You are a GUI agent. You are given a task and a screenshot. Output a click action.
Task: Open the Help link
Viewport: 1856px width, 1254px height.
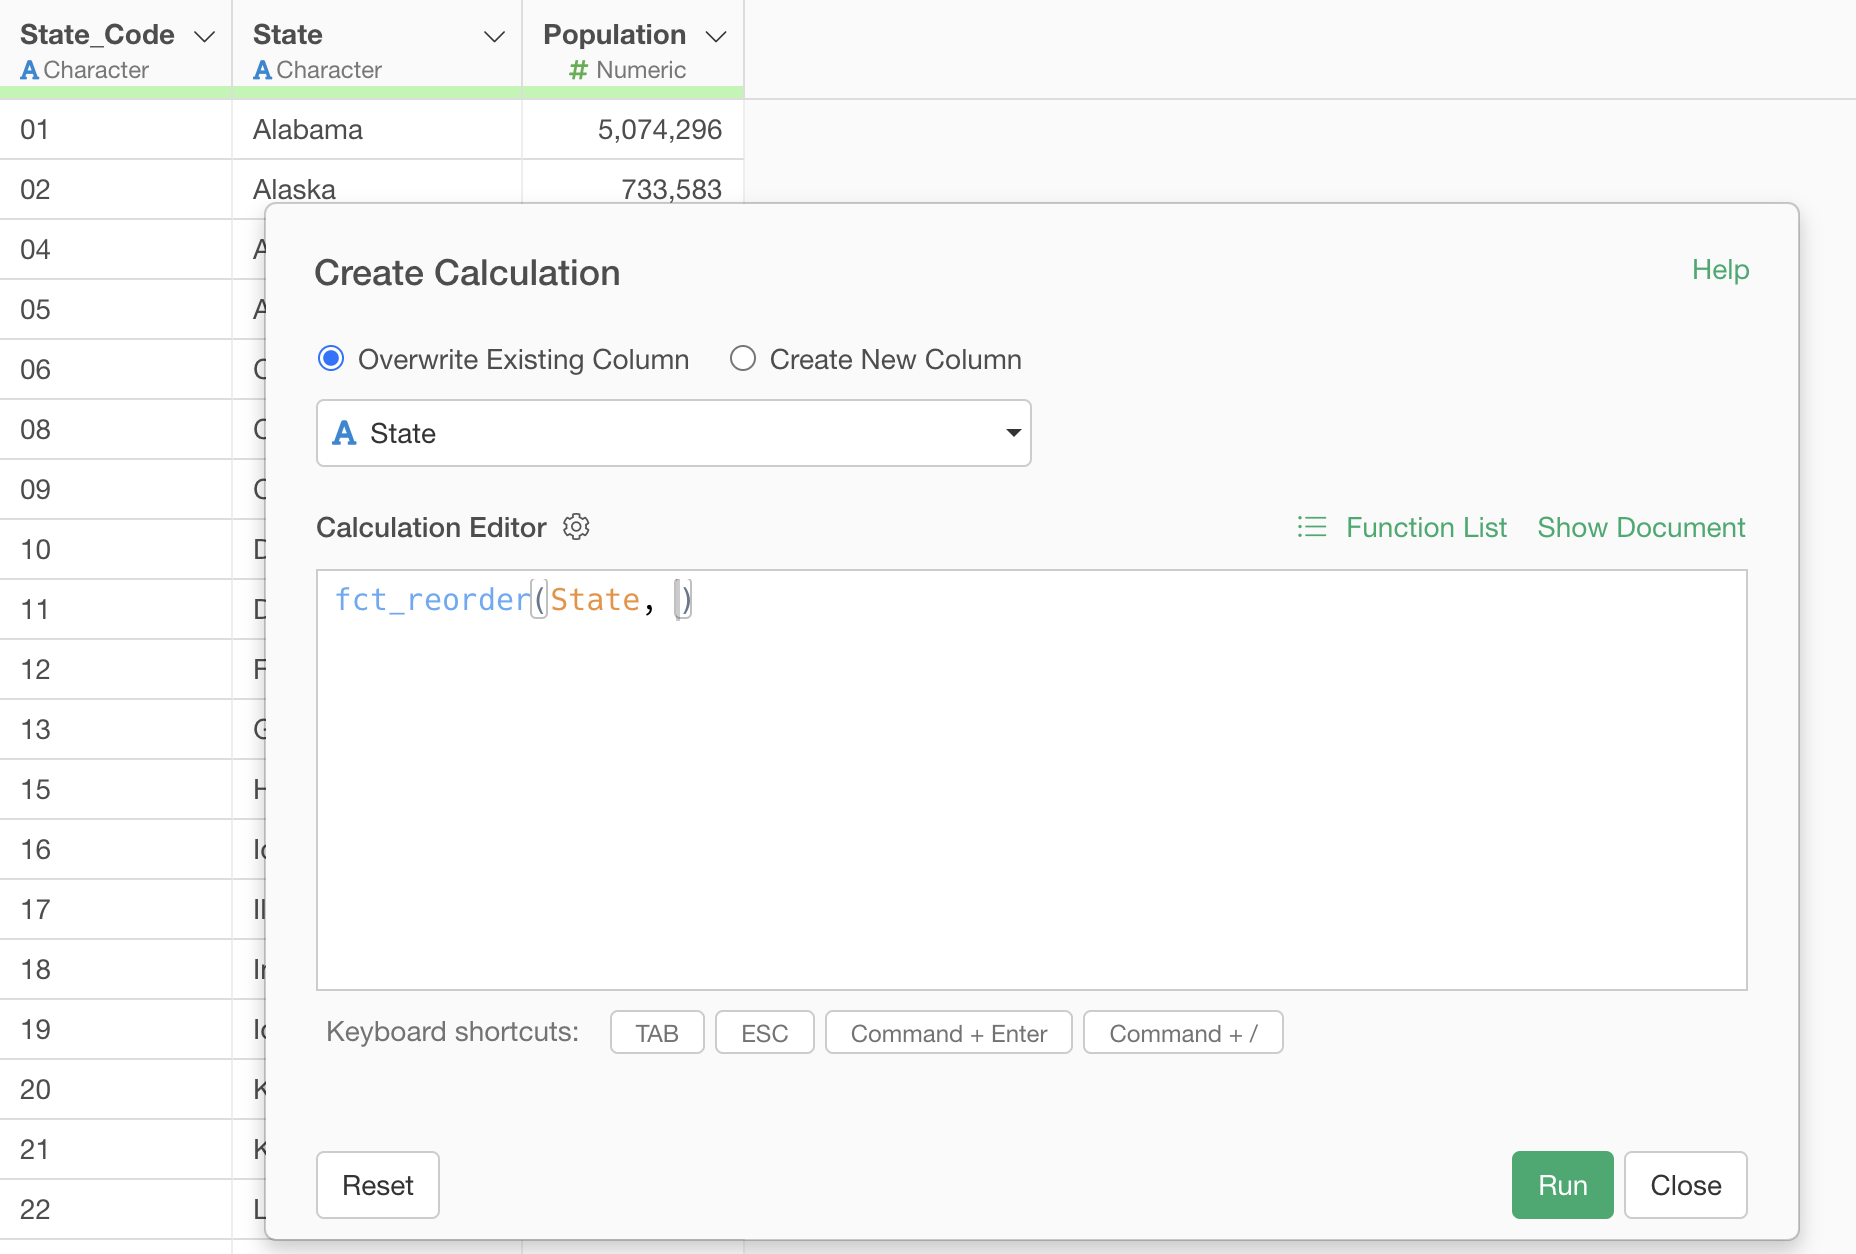(1720, 270)
